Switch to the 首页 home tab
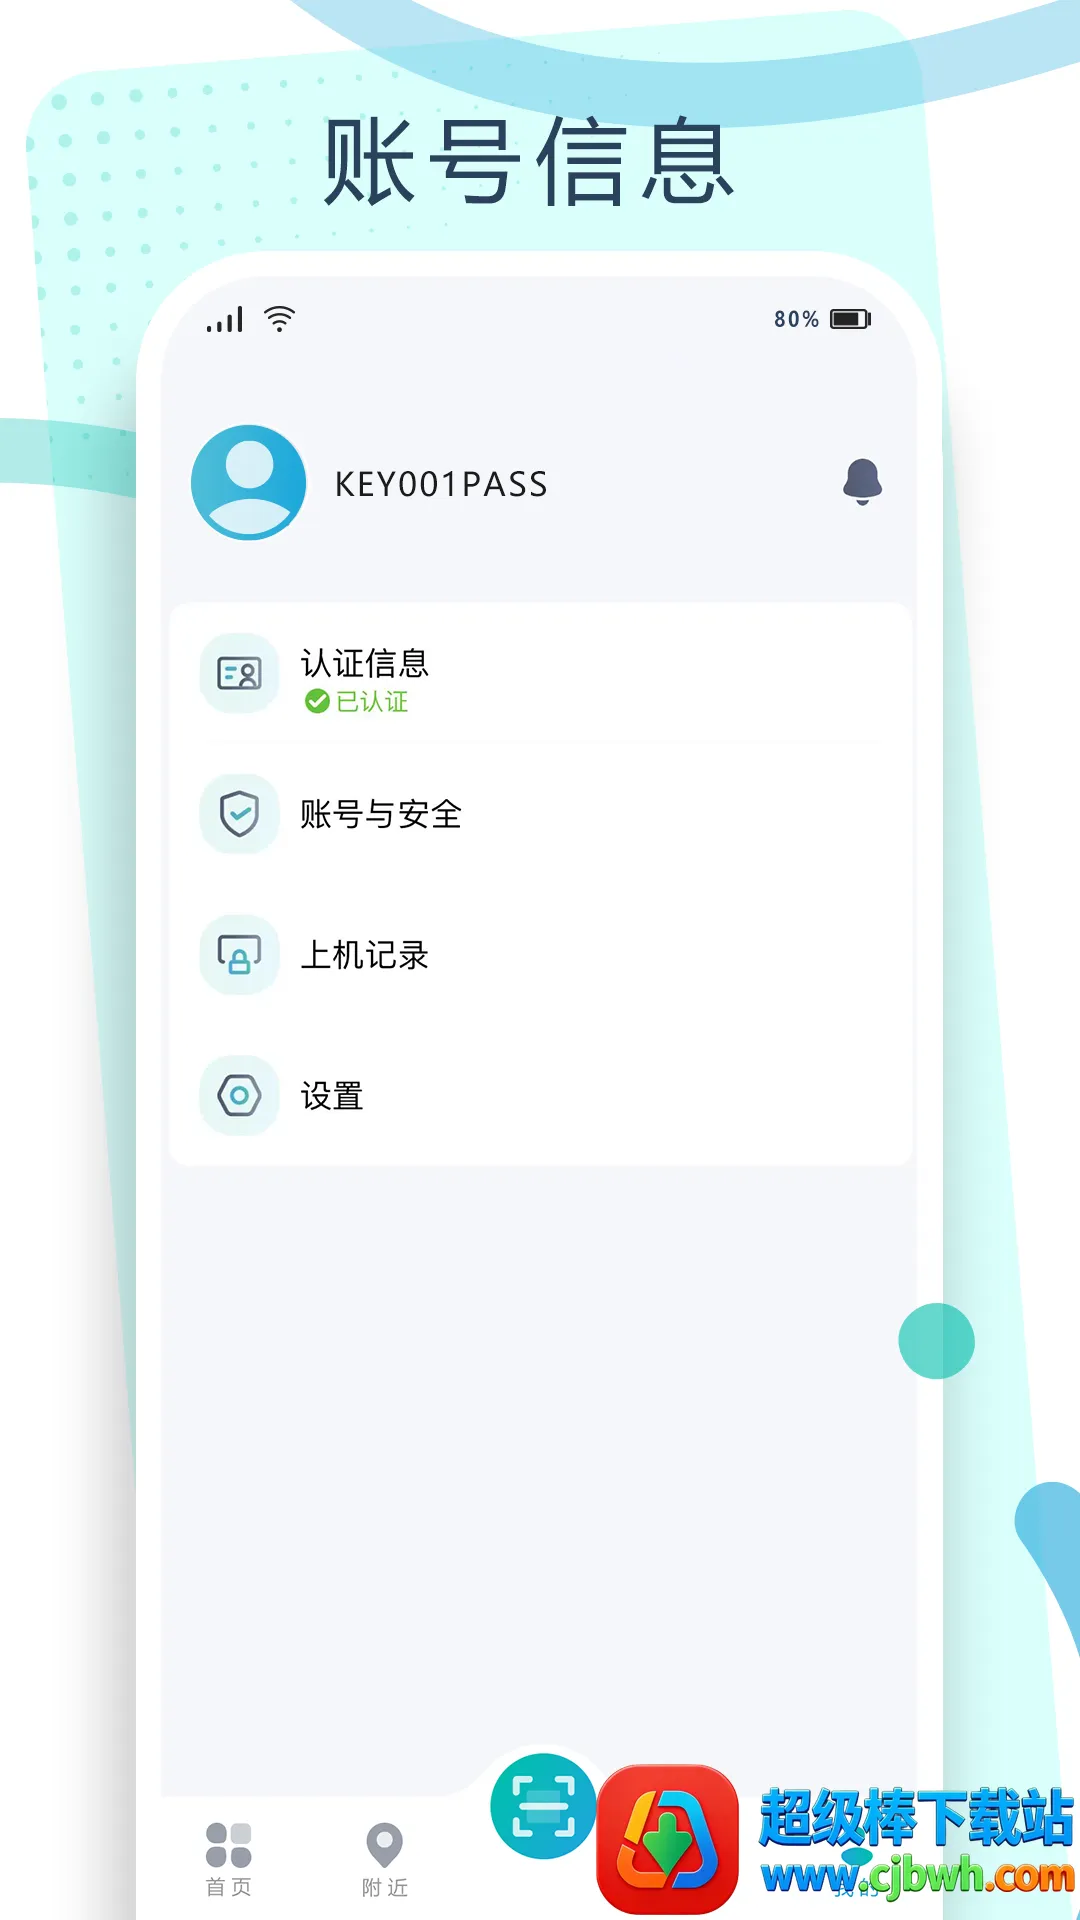1080x1920 pixels. click(x=228, y=1858)
